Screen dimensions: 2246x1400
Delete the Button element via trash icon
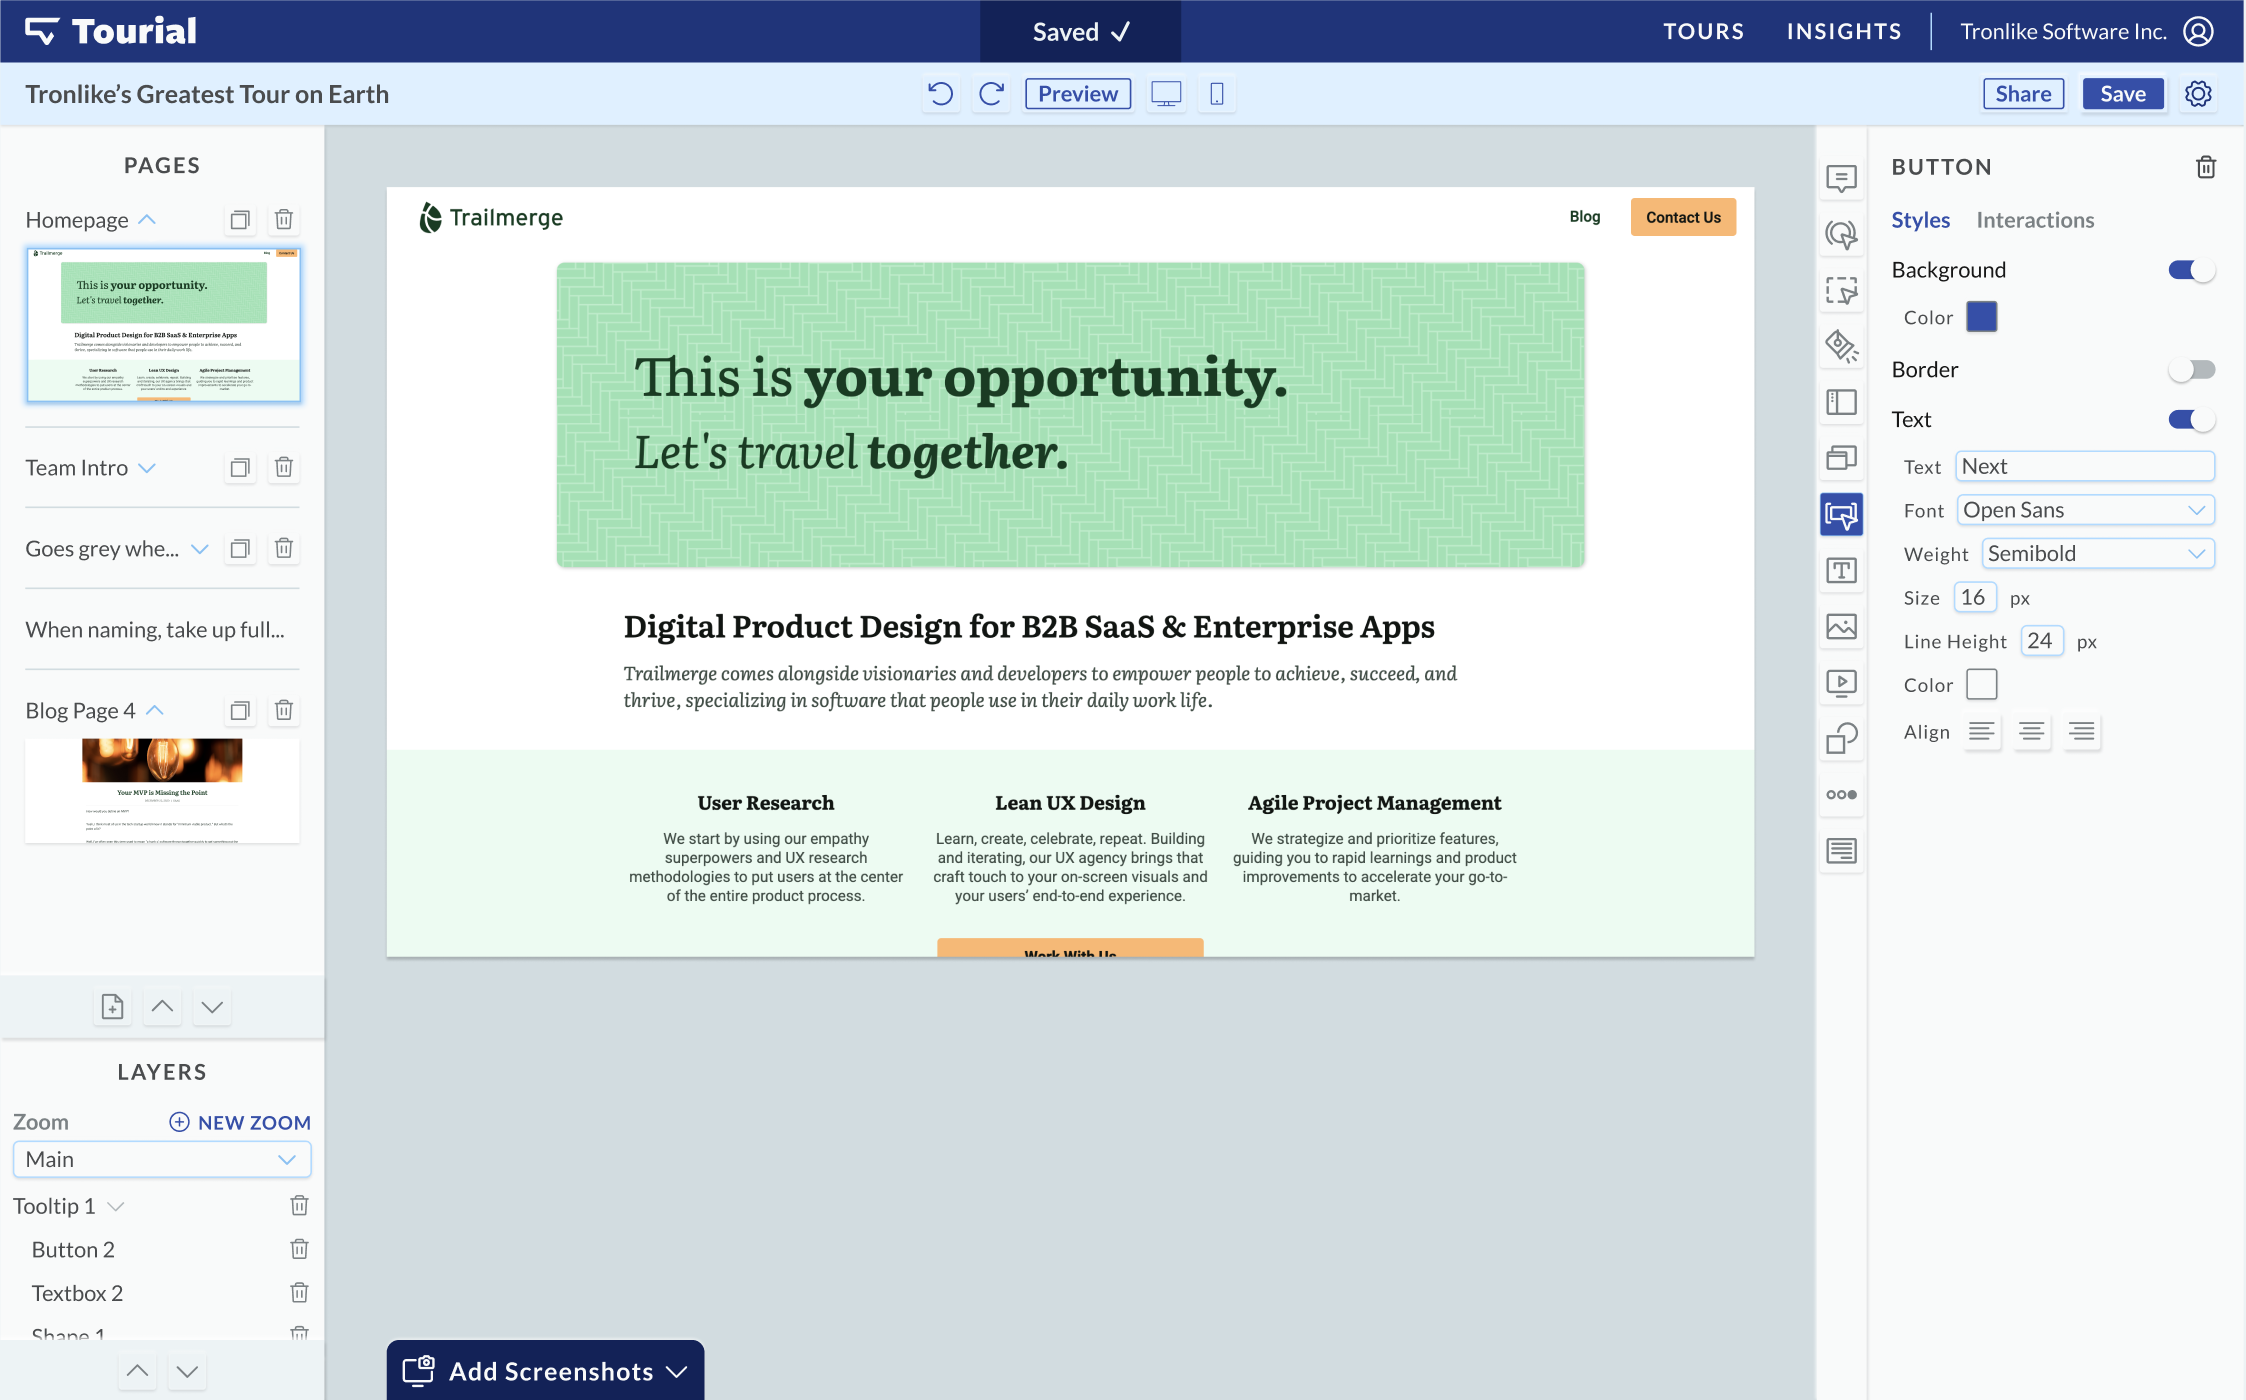pos(2206,167)
